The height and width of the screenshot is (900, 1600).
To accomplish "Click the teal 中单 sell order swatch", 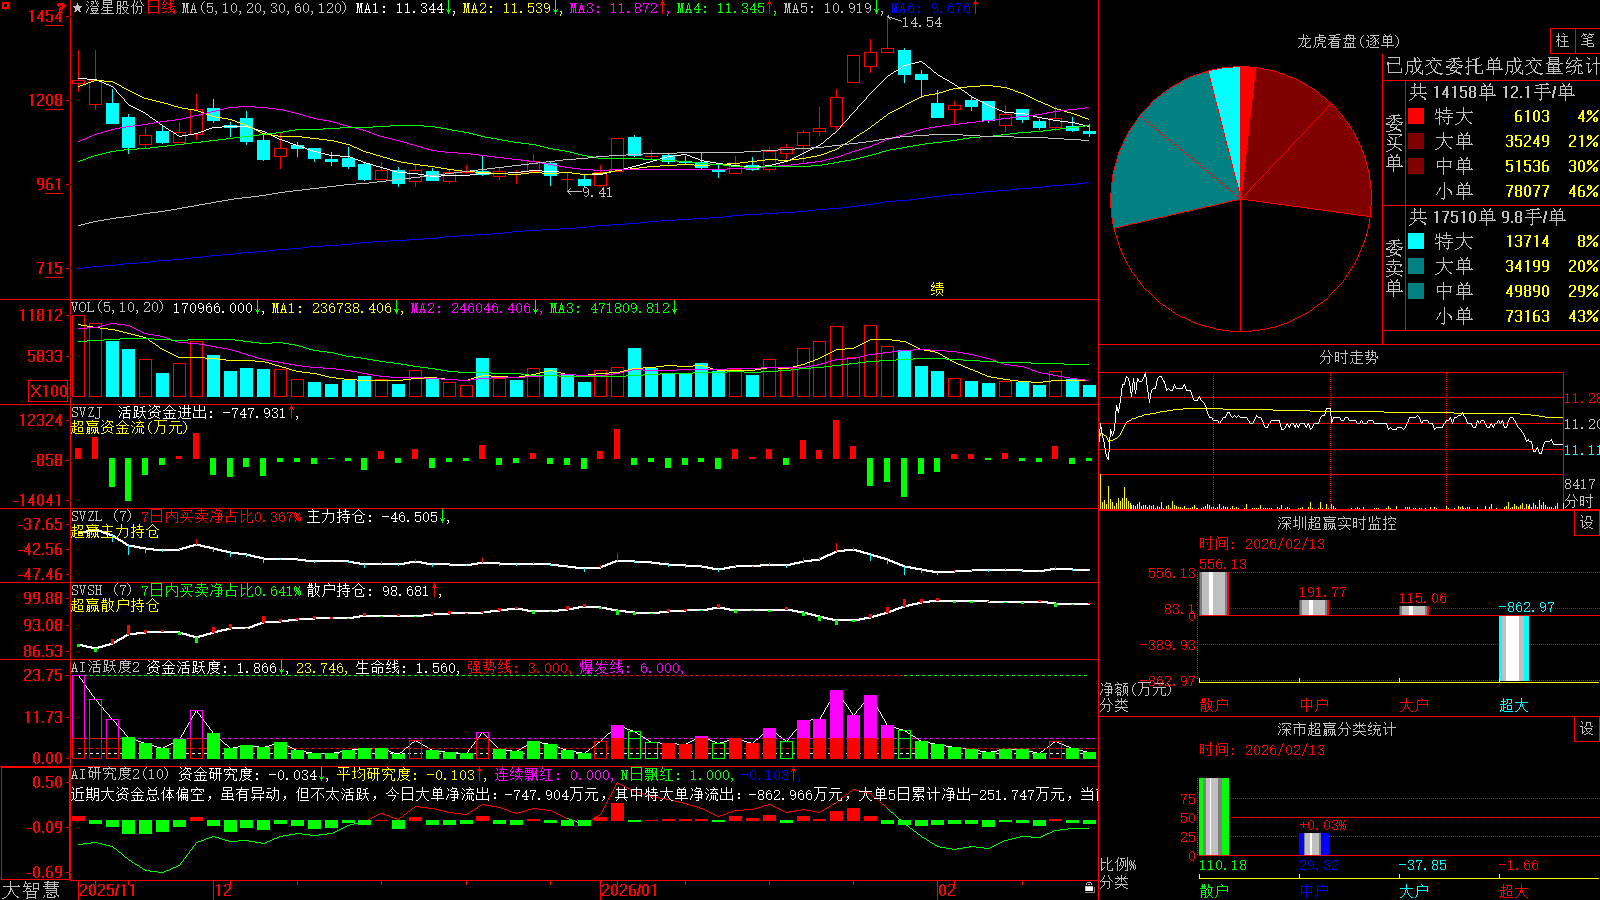I will (x=1416, y=291).
